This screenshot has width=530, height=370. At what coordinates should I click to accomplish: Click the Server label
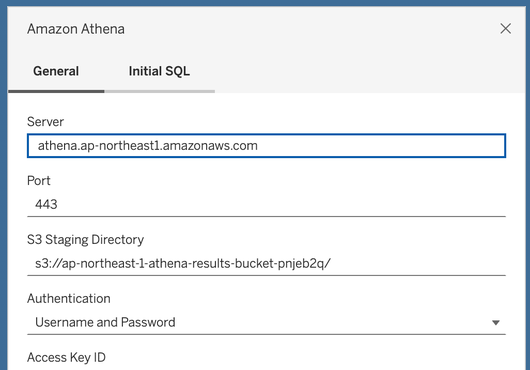(x=45, y=122)
